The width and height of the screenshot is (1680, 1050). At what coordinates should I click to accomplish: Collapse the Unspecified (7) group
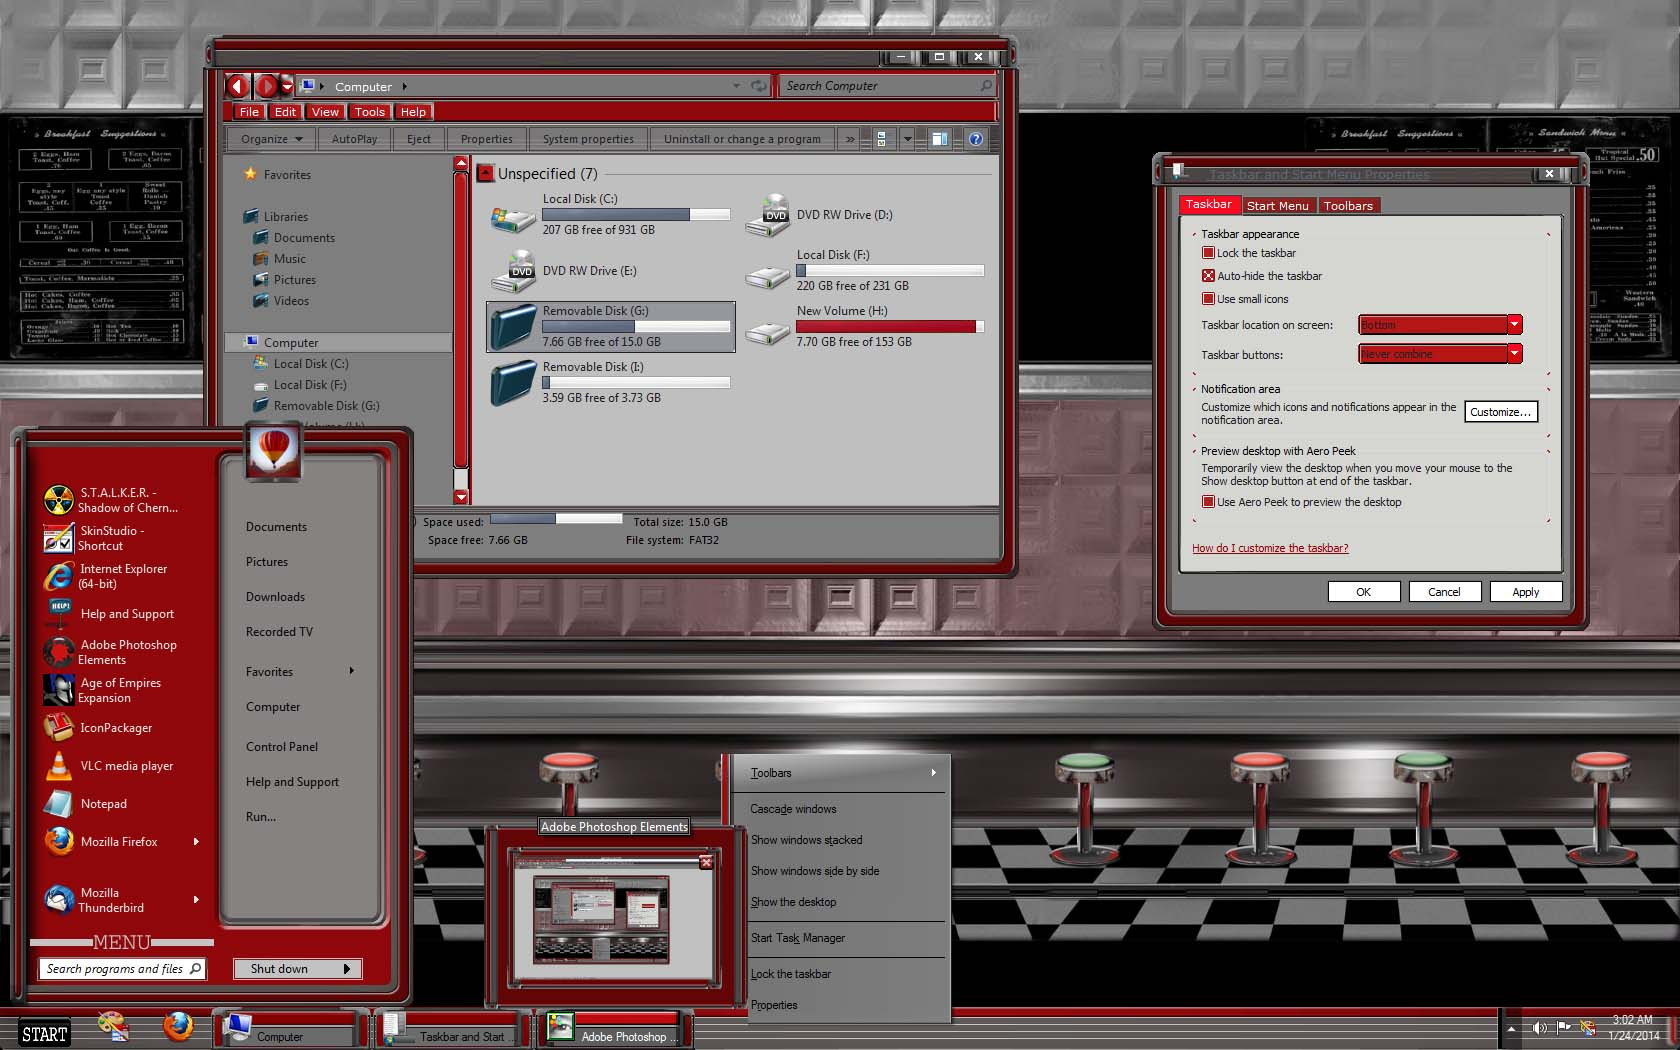485,174
